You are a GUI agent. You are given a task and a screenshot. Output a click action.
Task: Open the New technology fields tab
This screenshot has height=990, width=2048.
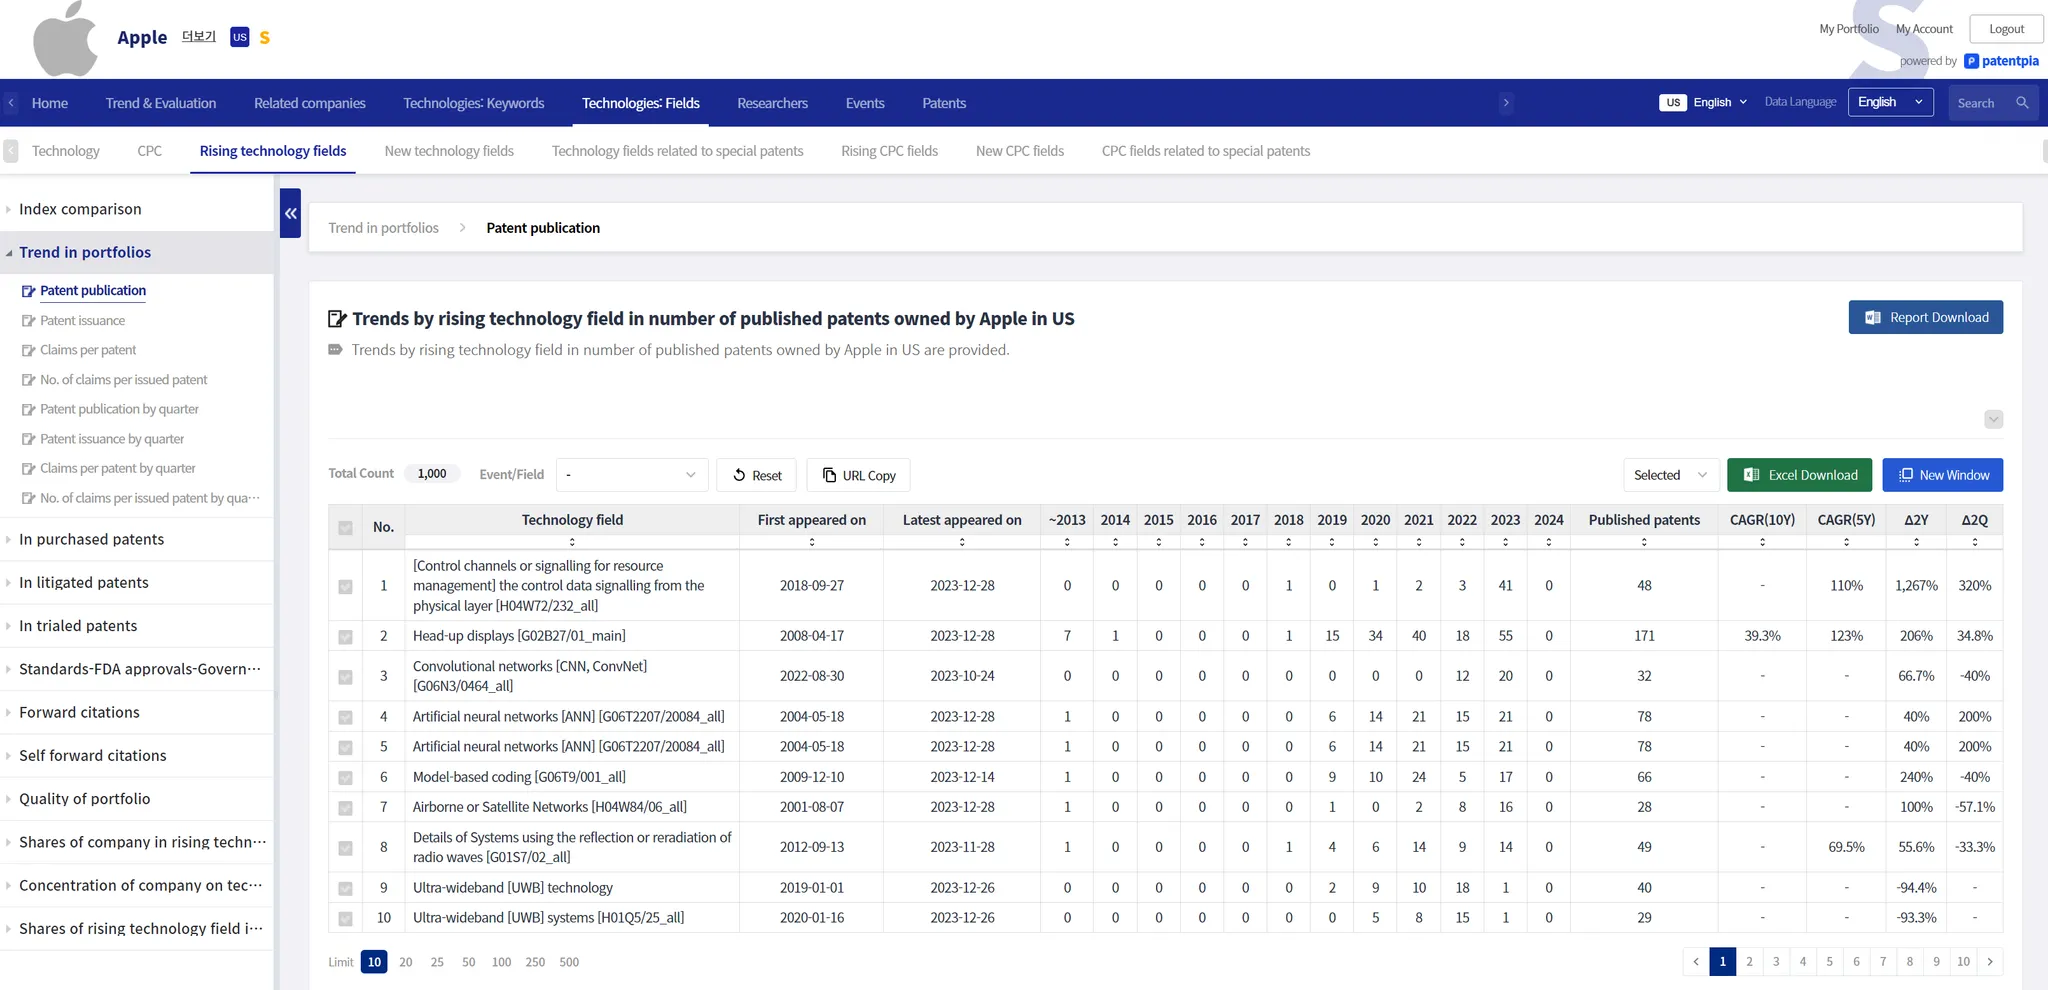pyautogui.click(x=449, y=151)
